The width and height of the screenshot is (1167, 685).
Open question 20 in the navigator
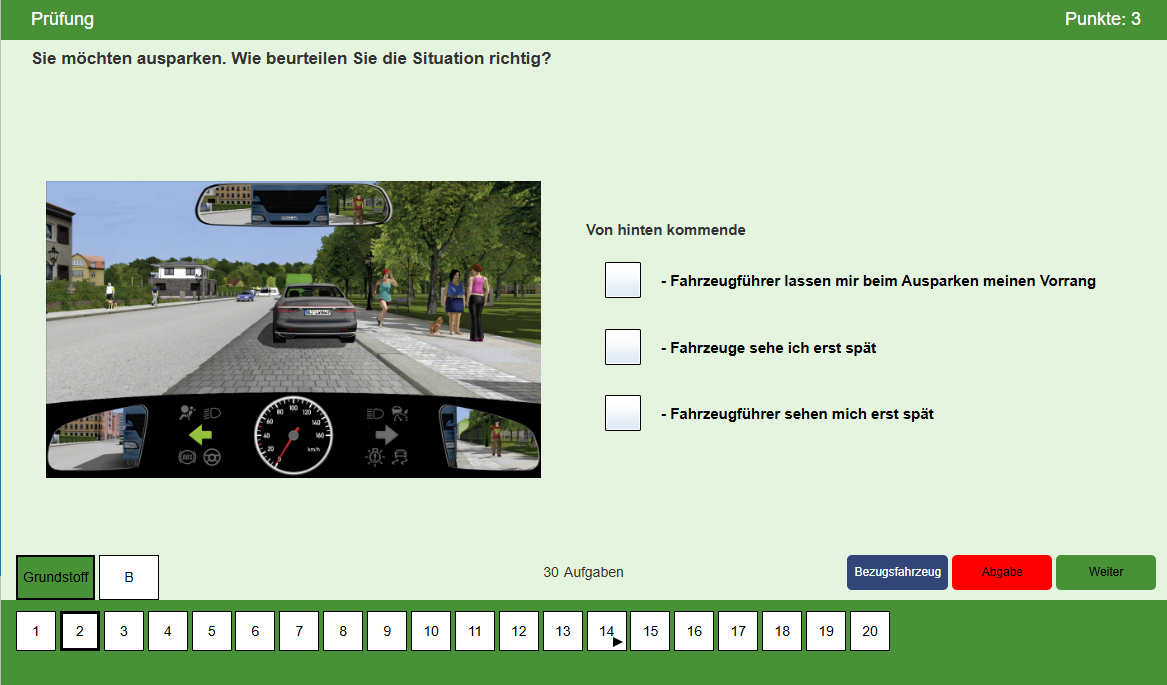click(x=869, y=631)
